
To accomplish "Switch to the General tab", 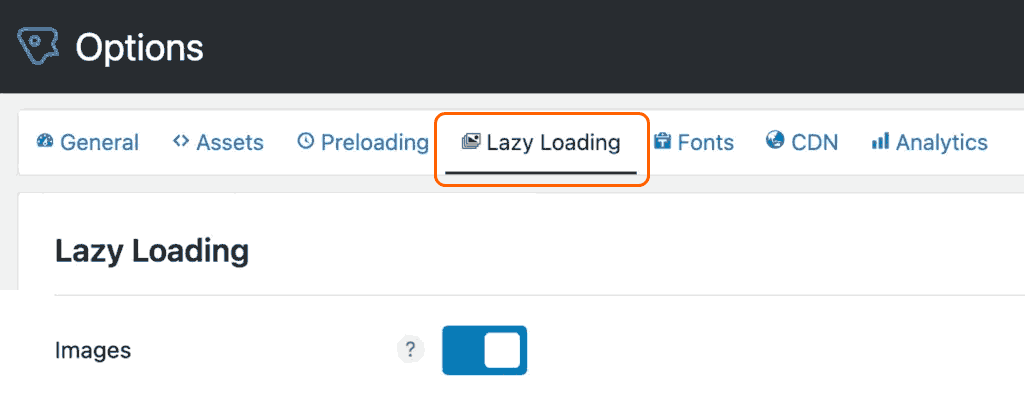I will tap(99, 142).
